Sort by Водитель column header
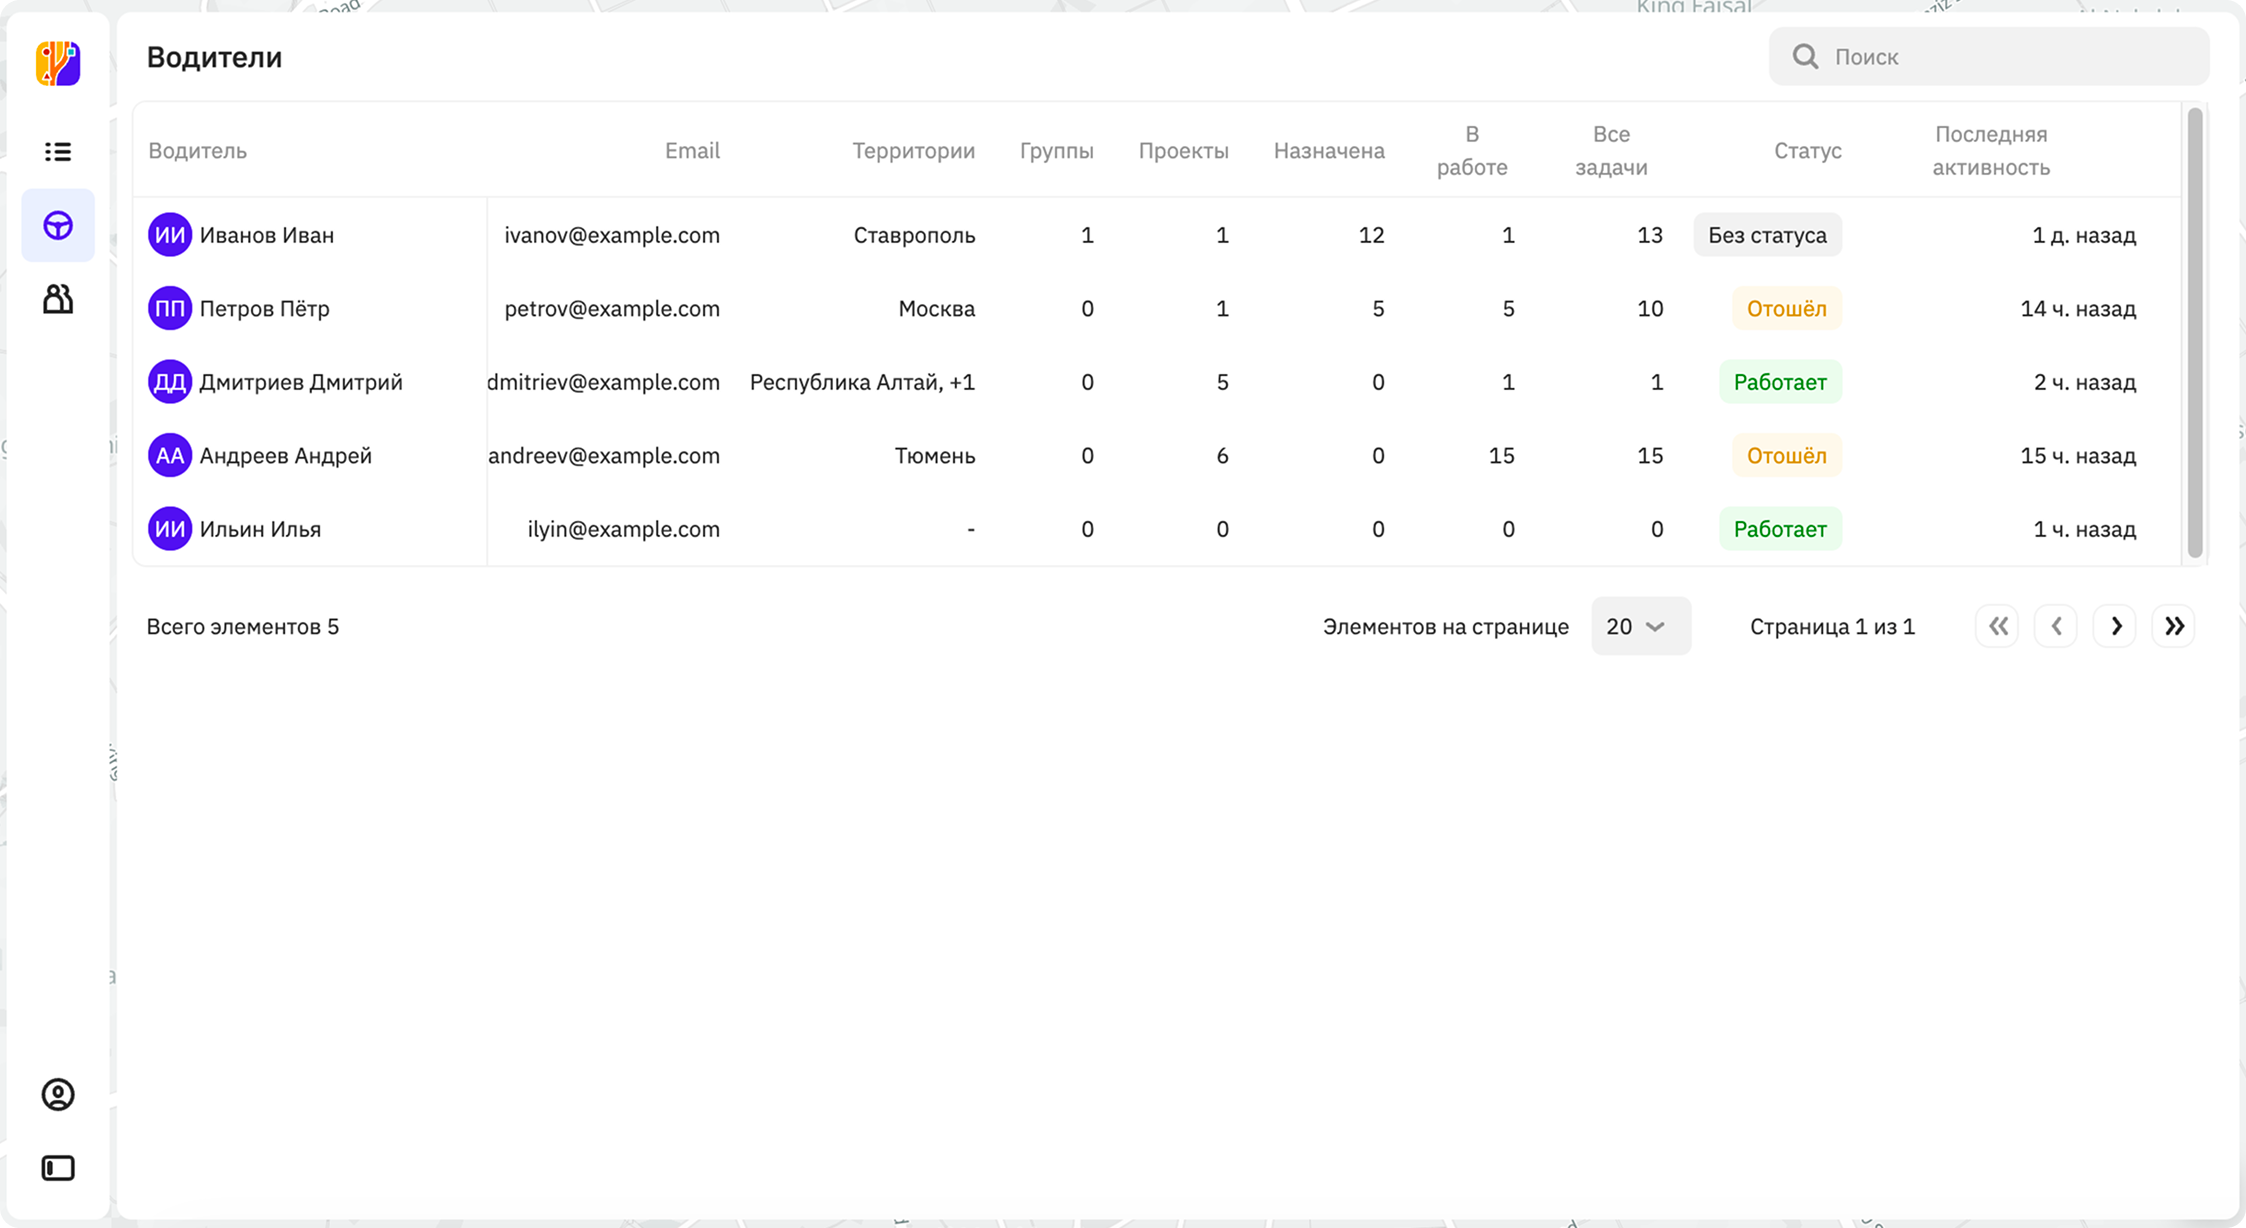 (x=197, y=151)
